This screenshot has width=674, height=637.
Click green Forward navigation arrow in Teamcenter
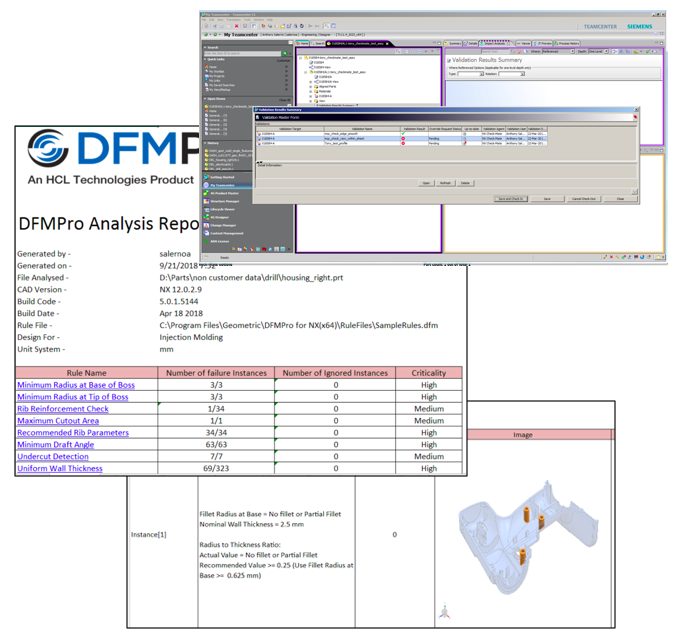[215, 34]
